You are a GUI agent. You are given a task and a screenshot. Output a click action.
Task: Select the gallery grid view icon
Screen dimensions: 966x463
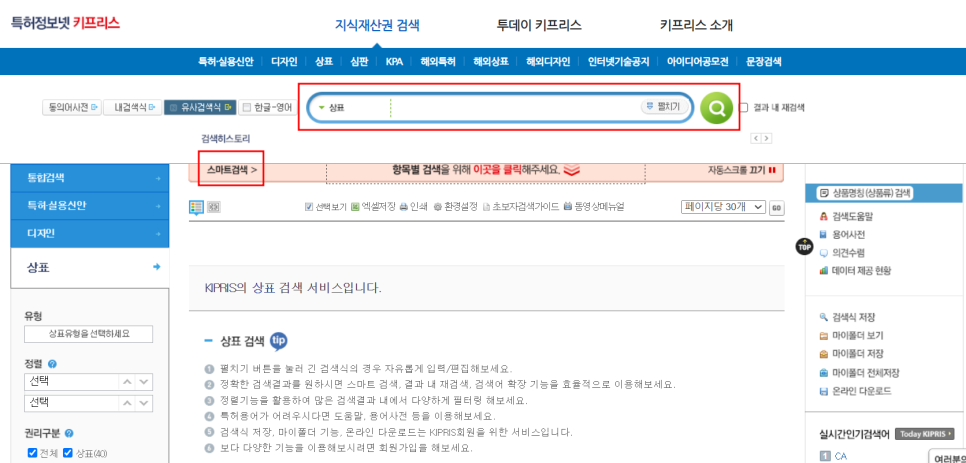(213, 207)
